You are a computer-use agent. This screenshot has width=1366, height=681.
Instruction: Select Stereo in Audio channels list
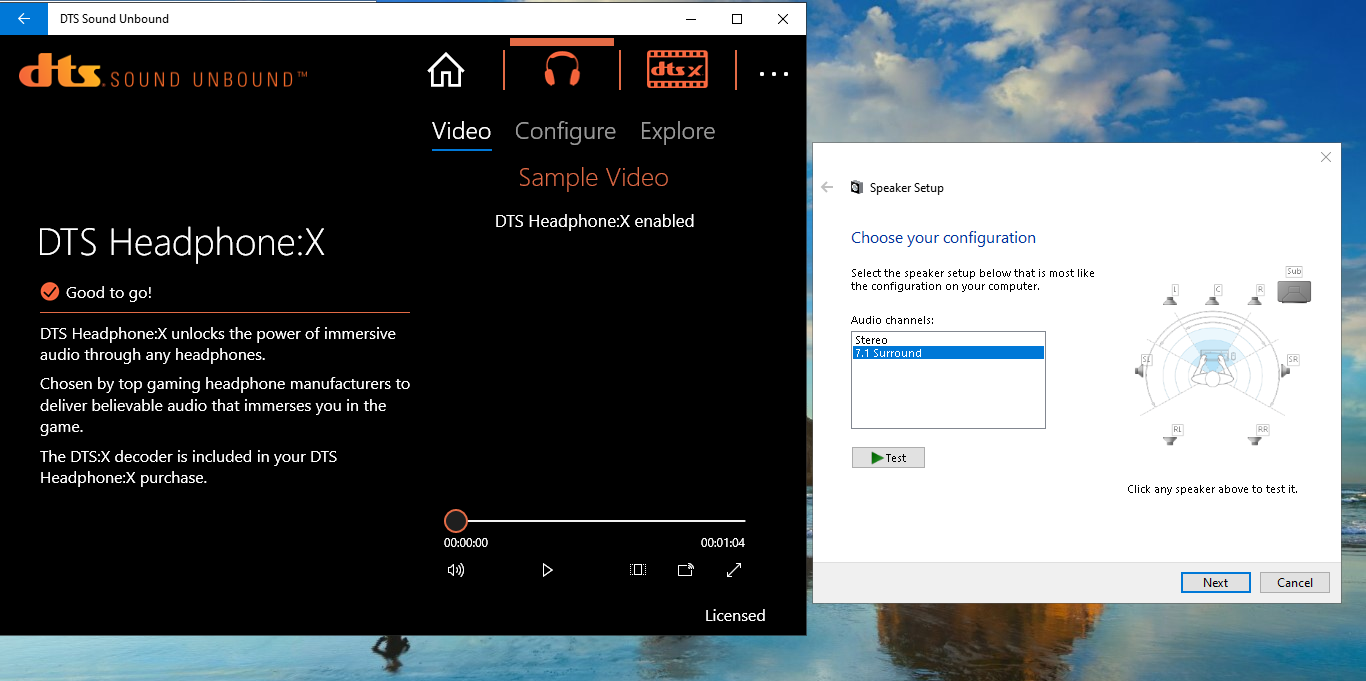coord(948,340)
